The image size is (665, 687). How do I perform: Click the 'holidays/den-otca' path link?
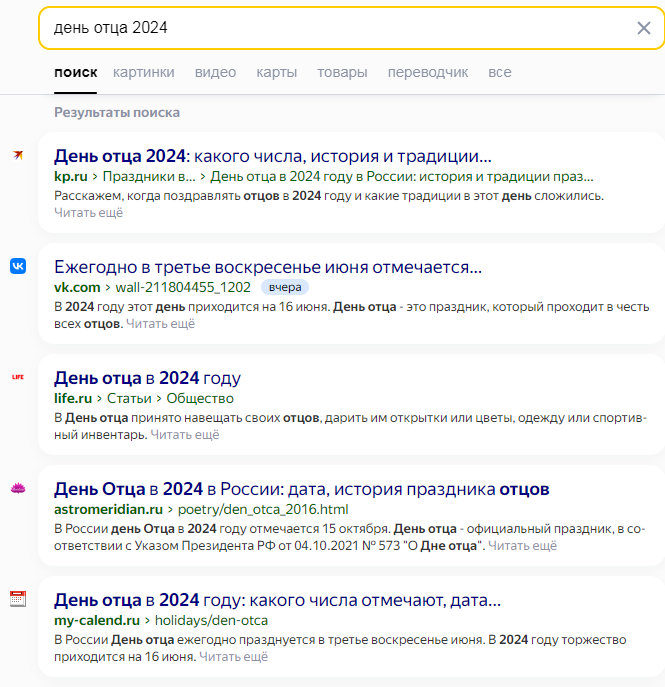coord(211,620)
